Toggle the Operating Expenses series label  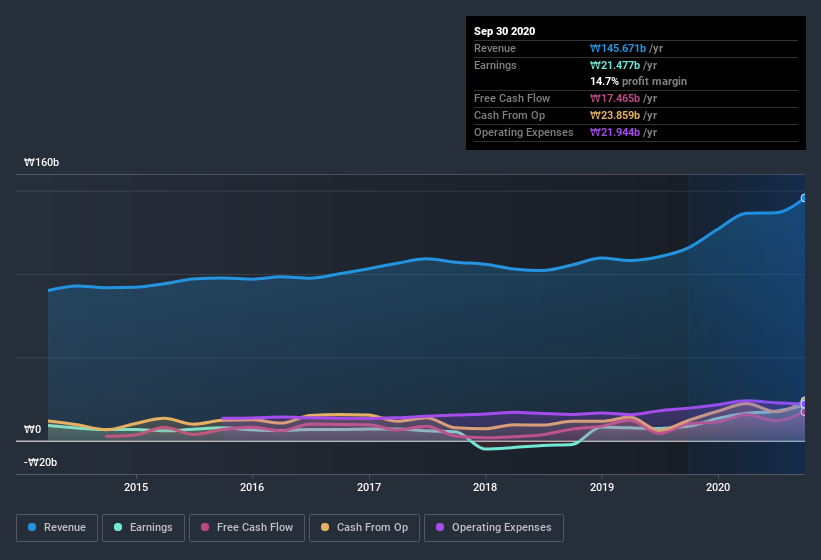click(x=501, y=527)
